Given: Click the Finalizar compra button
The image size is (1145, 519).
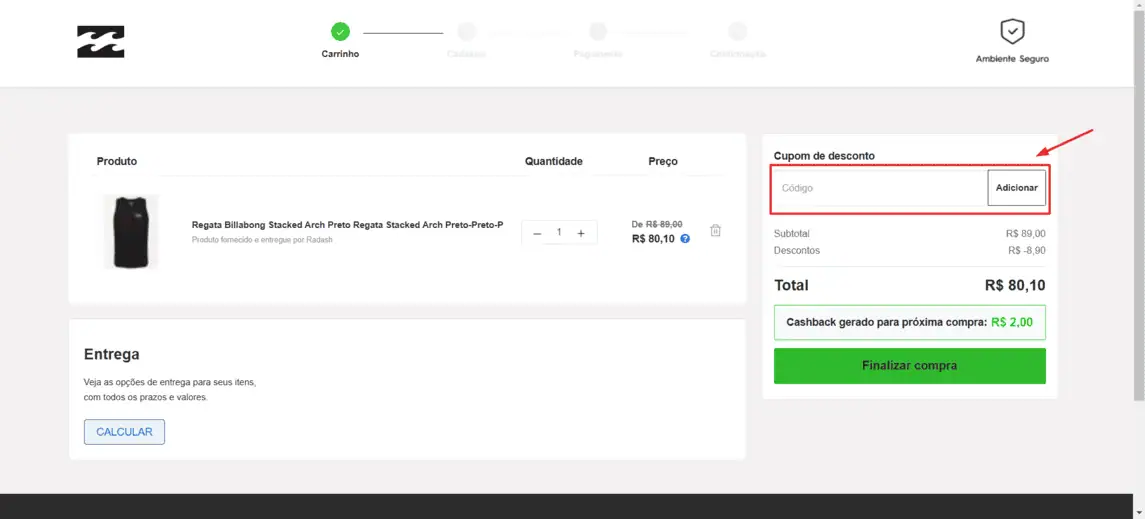Looking at the screenshot, I should point(909,366).
